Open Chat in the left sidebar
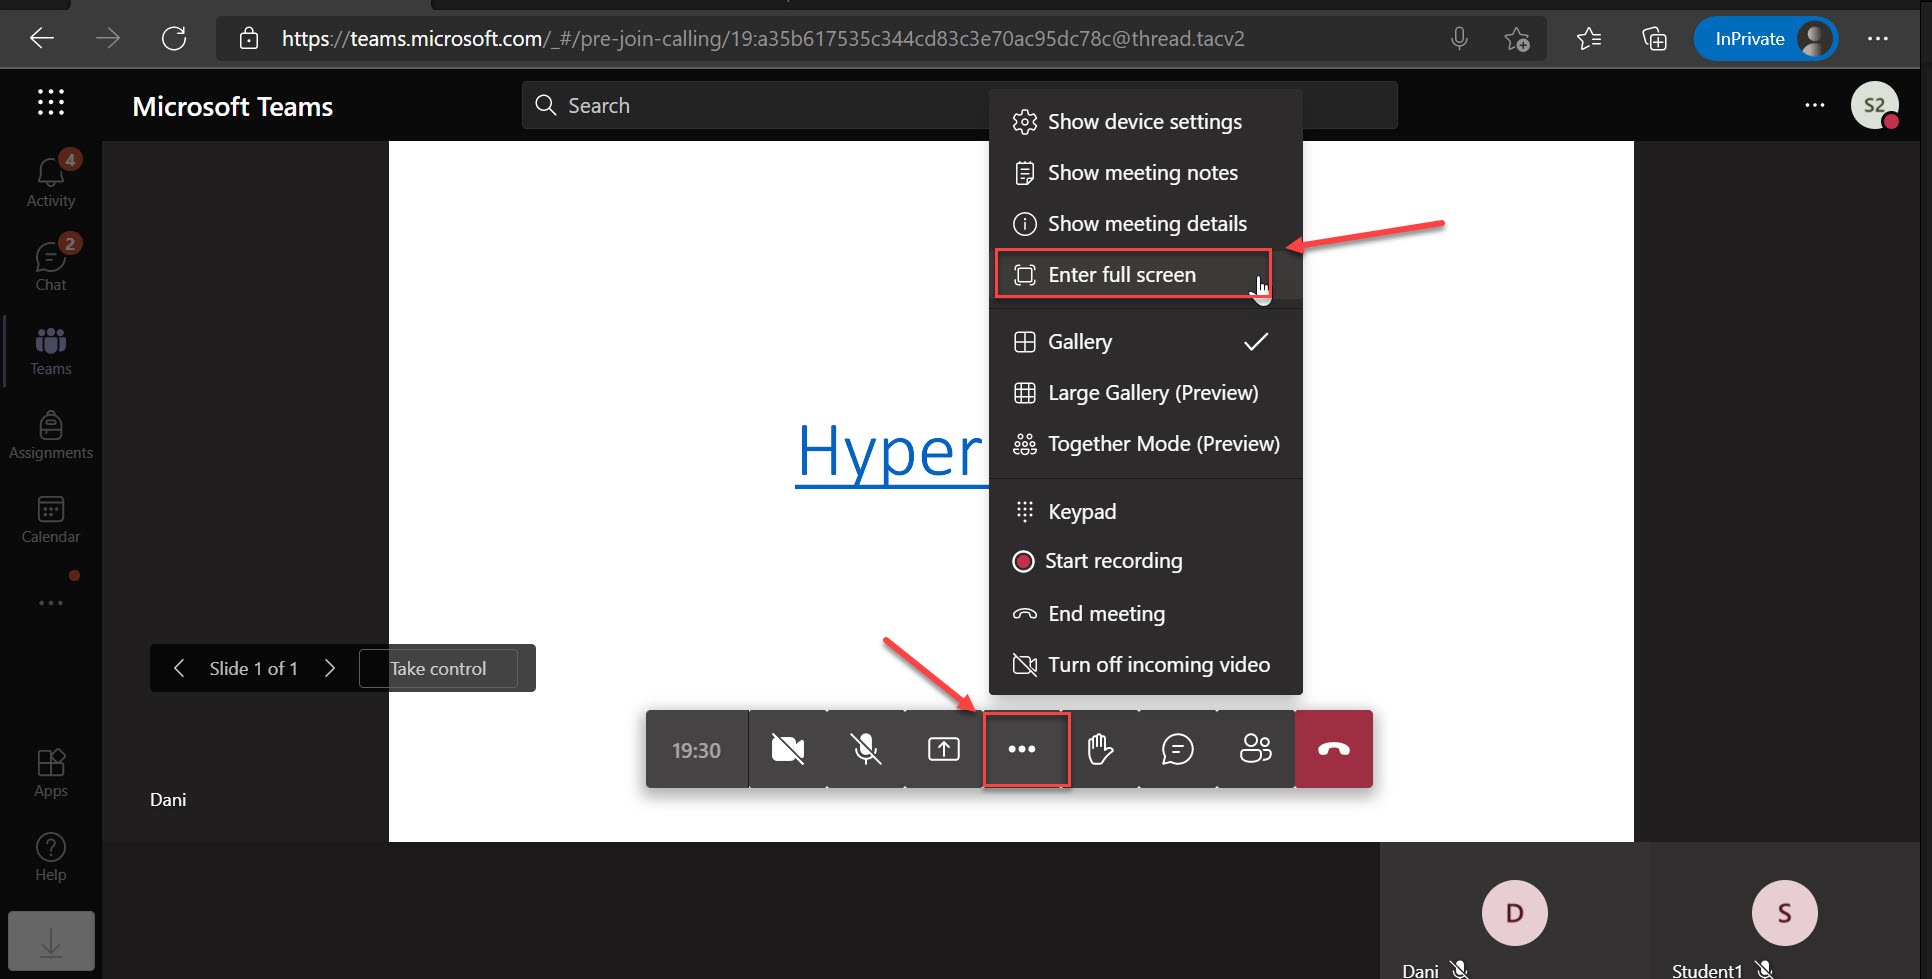 tap(51, 264)
